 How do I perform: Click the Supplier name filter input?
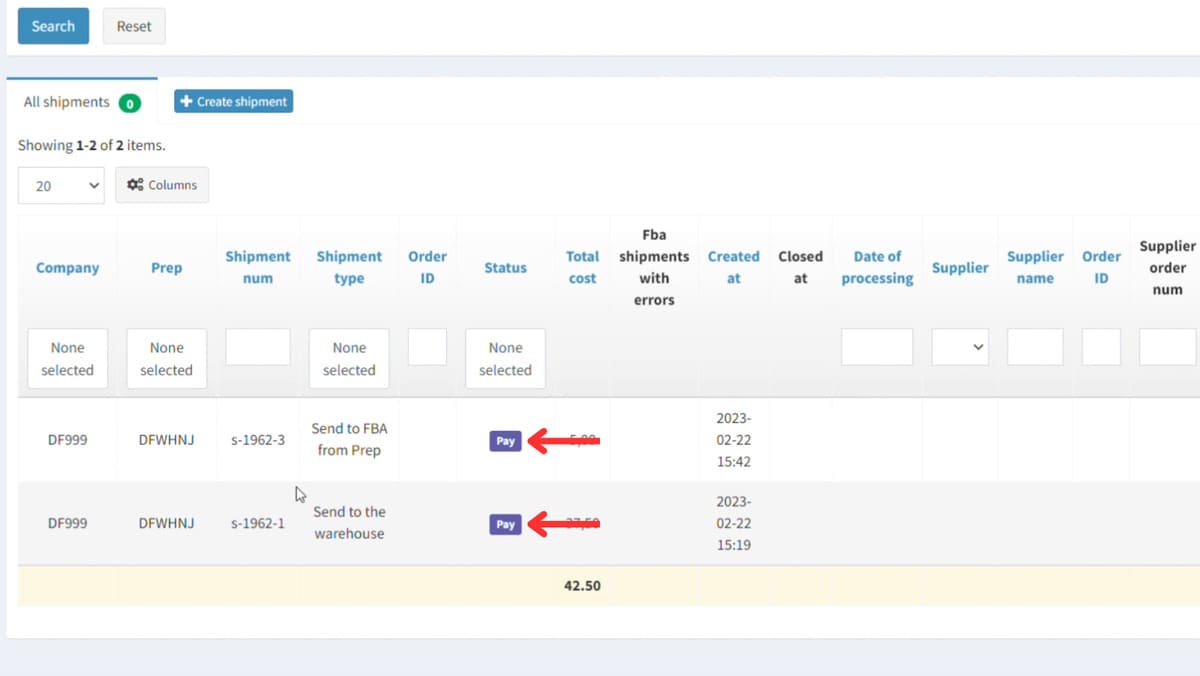[x=1035, y=347]
